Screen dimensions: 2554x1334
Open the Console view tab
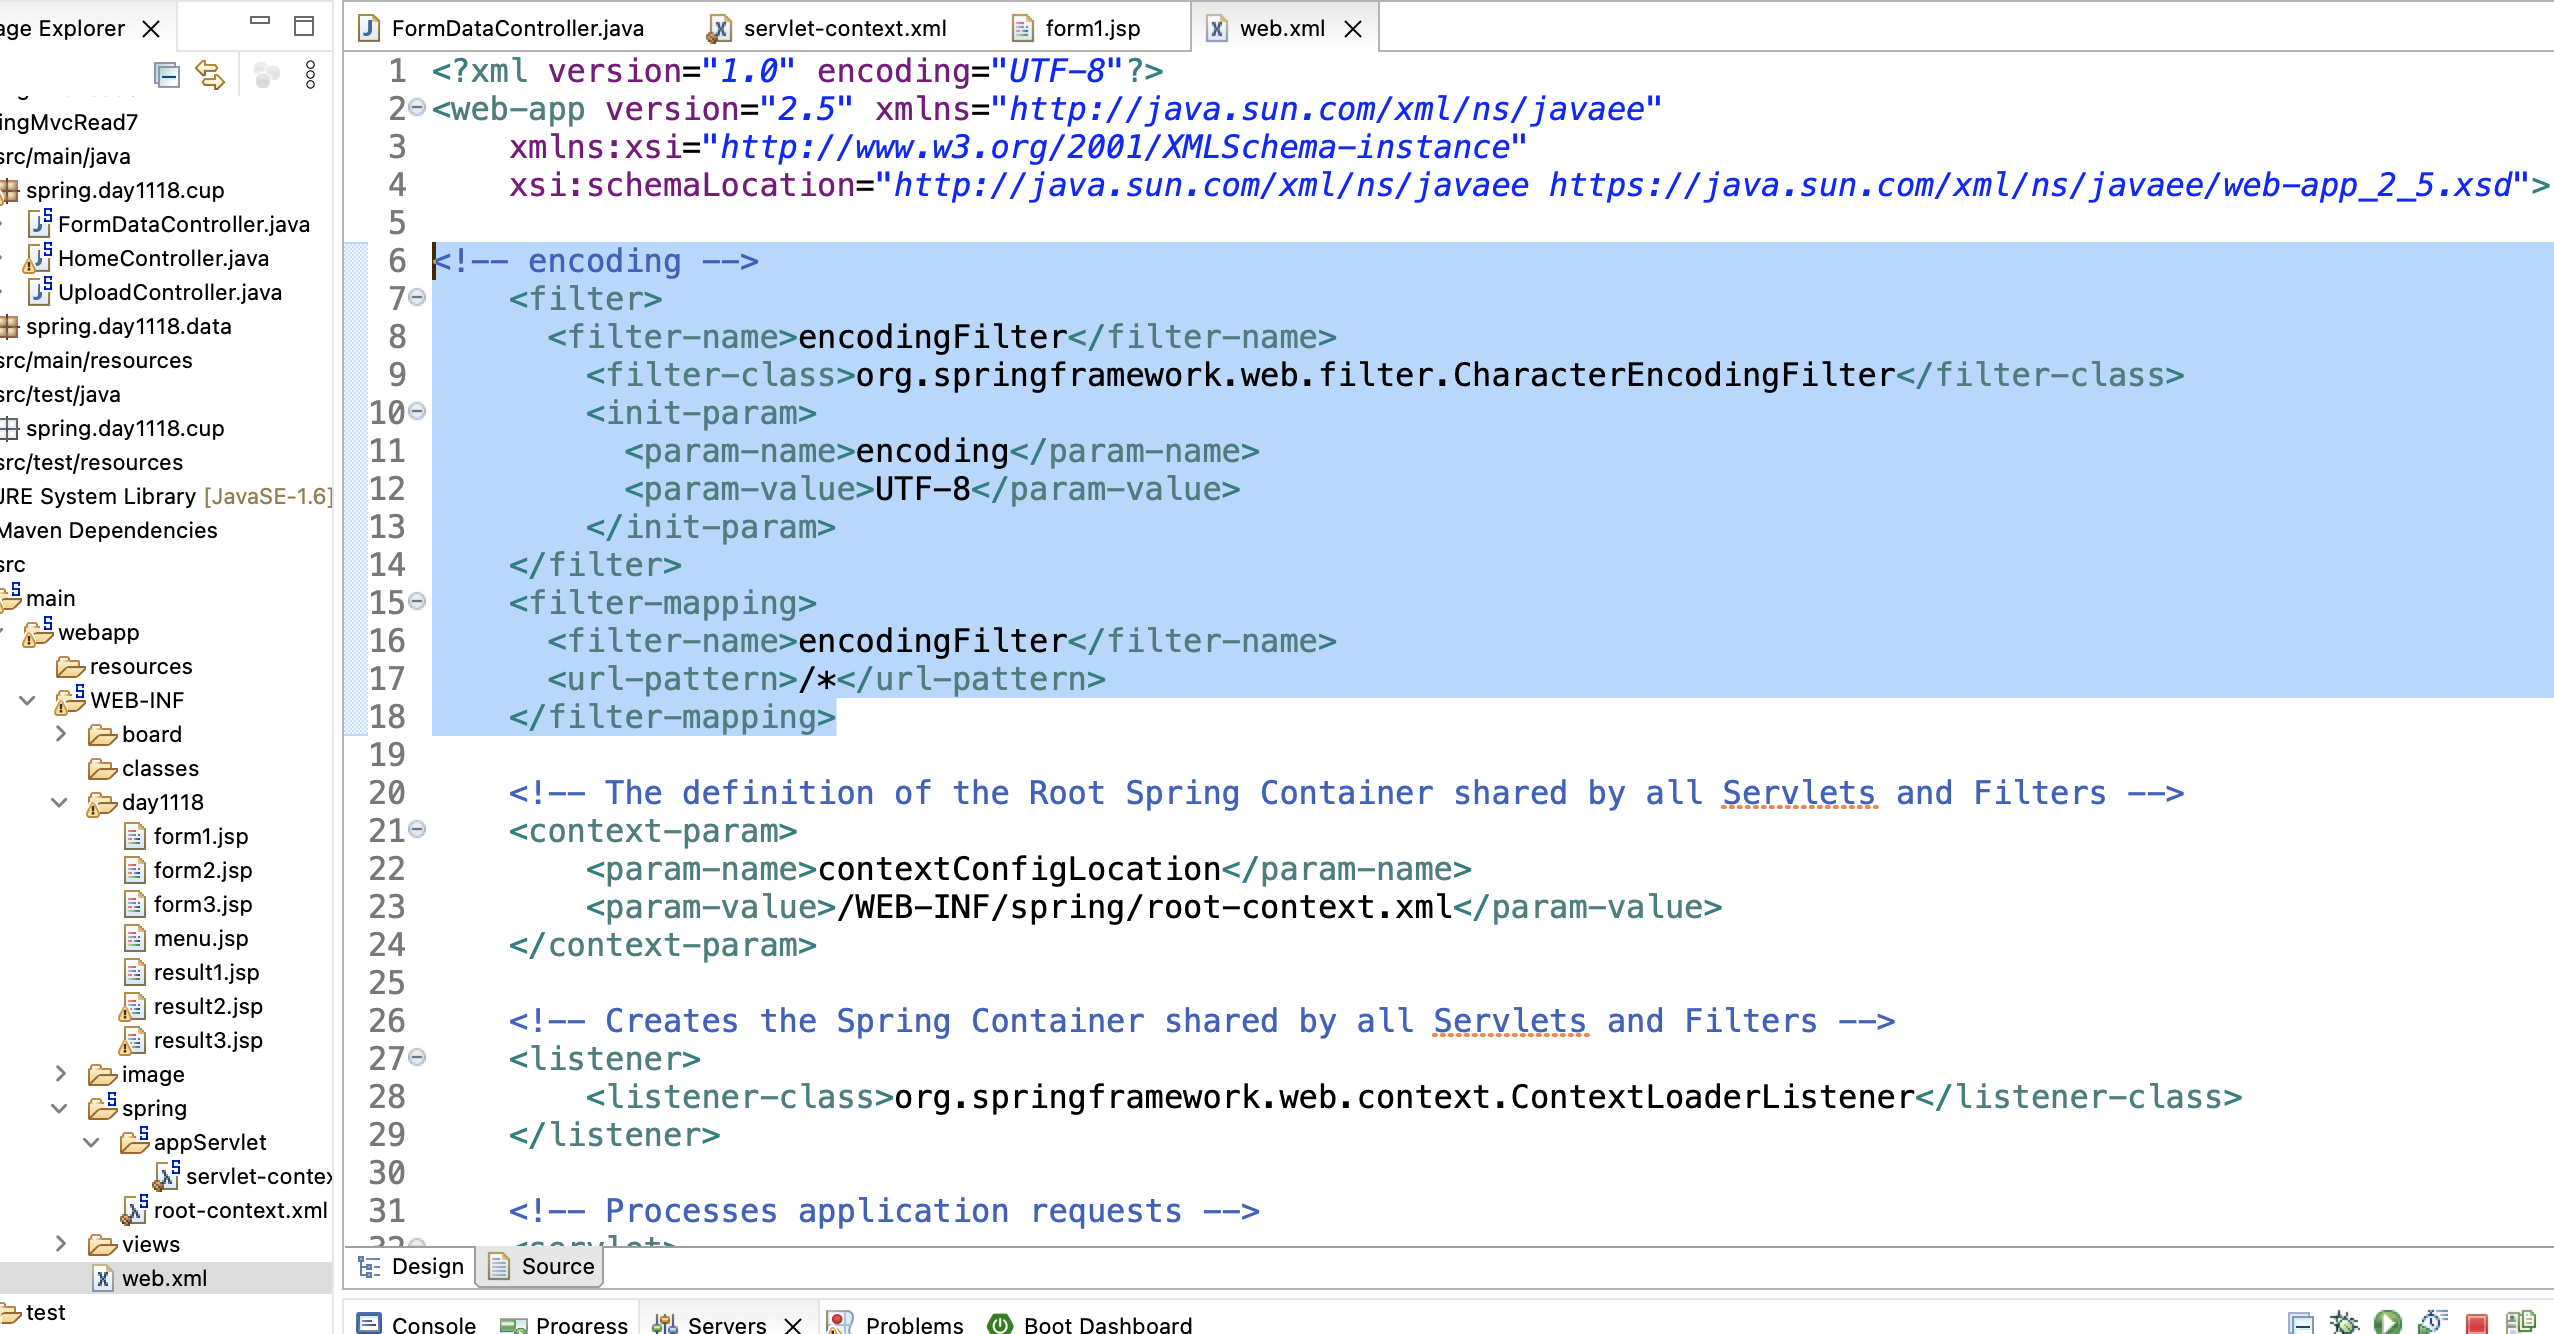(x=418, y=1323)
